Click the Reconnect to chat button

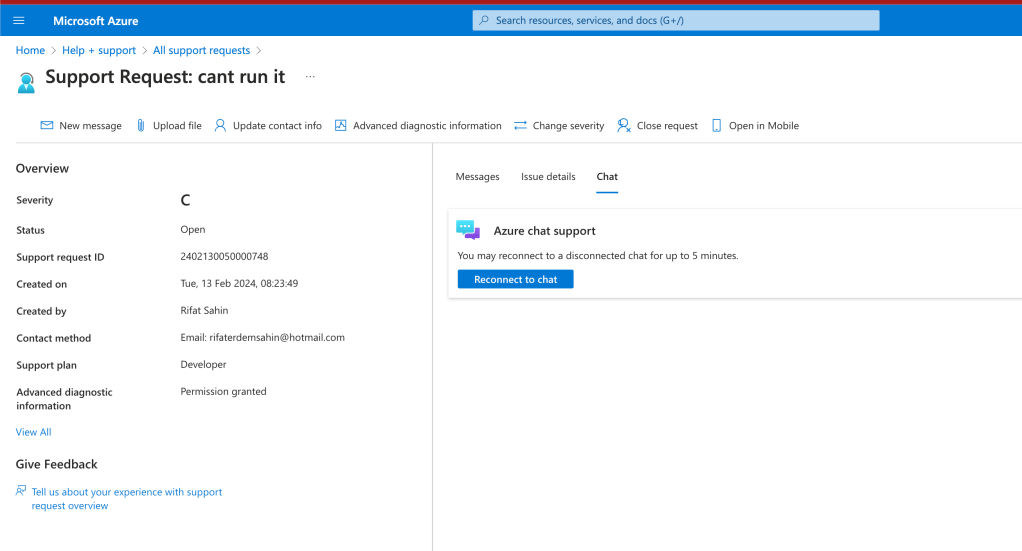(x=516, y=279)
